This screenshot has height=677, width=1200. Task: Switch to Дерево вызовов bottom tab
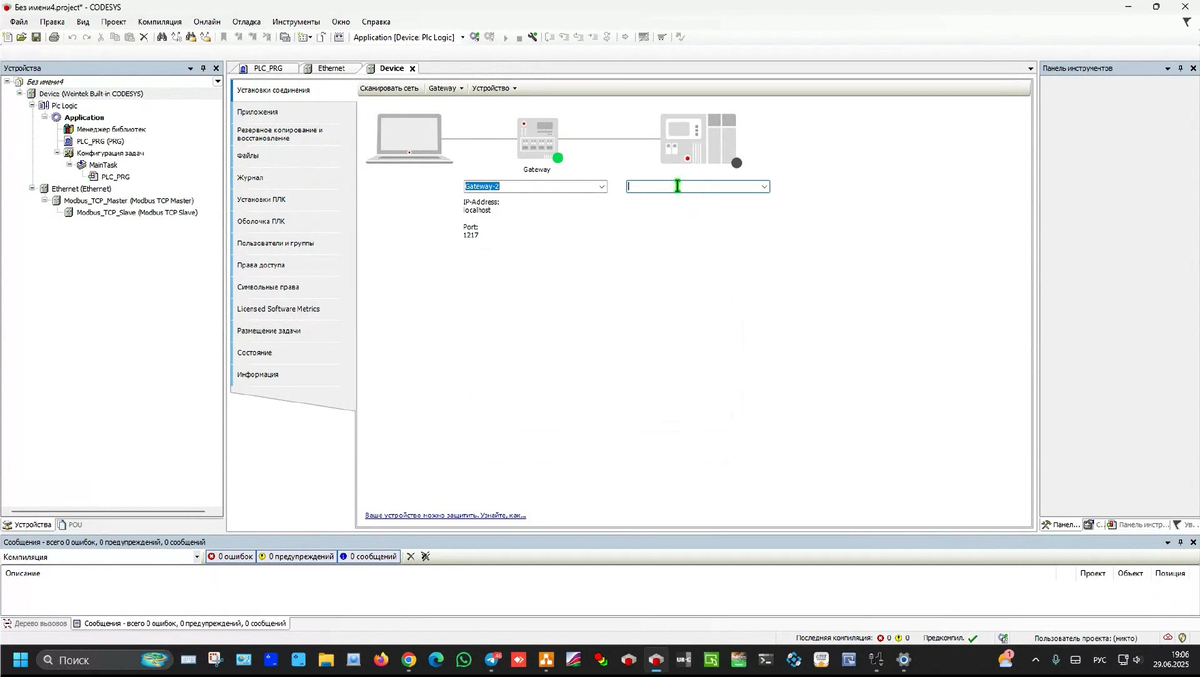point(35,623)
